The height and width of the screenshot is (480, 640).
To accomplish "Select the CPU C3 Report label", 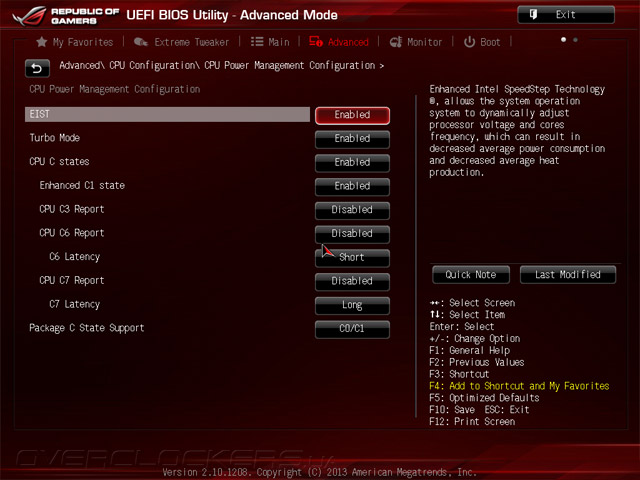I will pyautogui.click(x=72, y=209).
